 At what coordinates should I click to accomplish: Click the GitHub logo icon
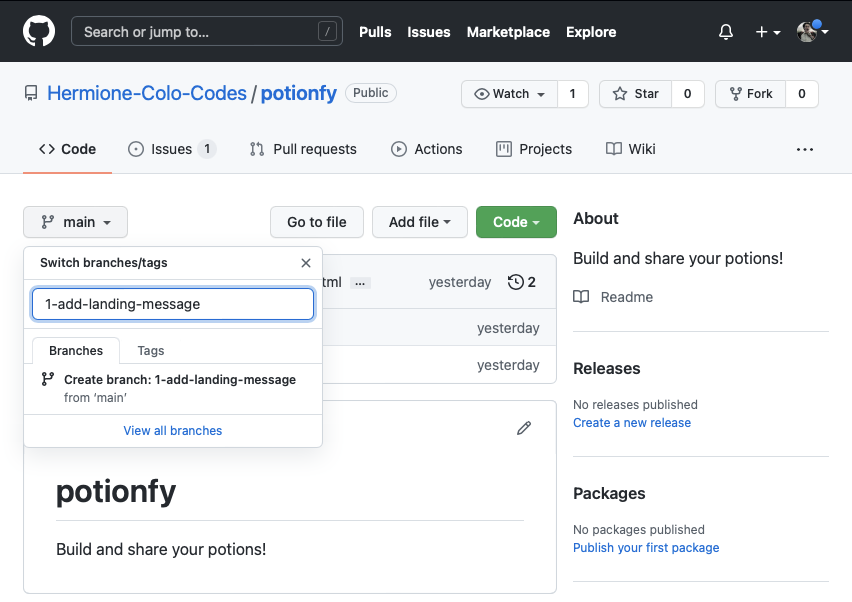coord(39,32)
